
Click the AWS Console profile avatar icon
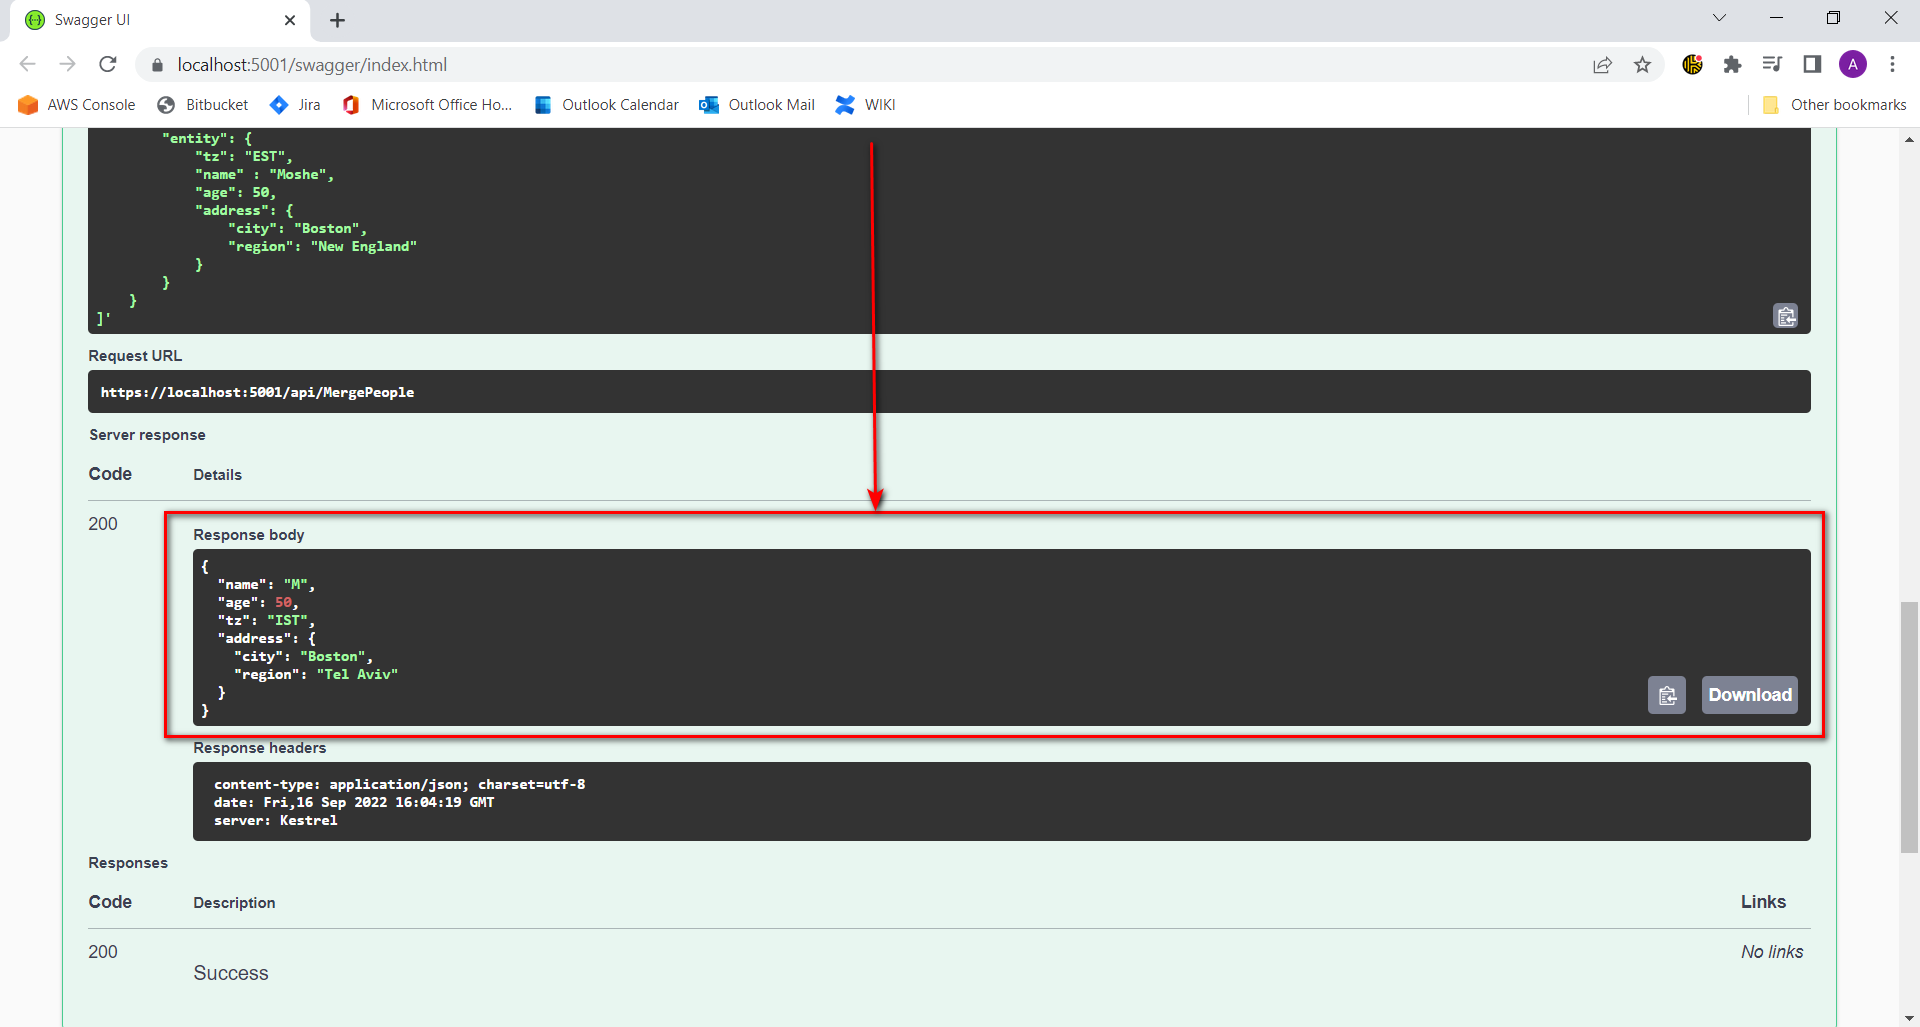(1853, 64)
